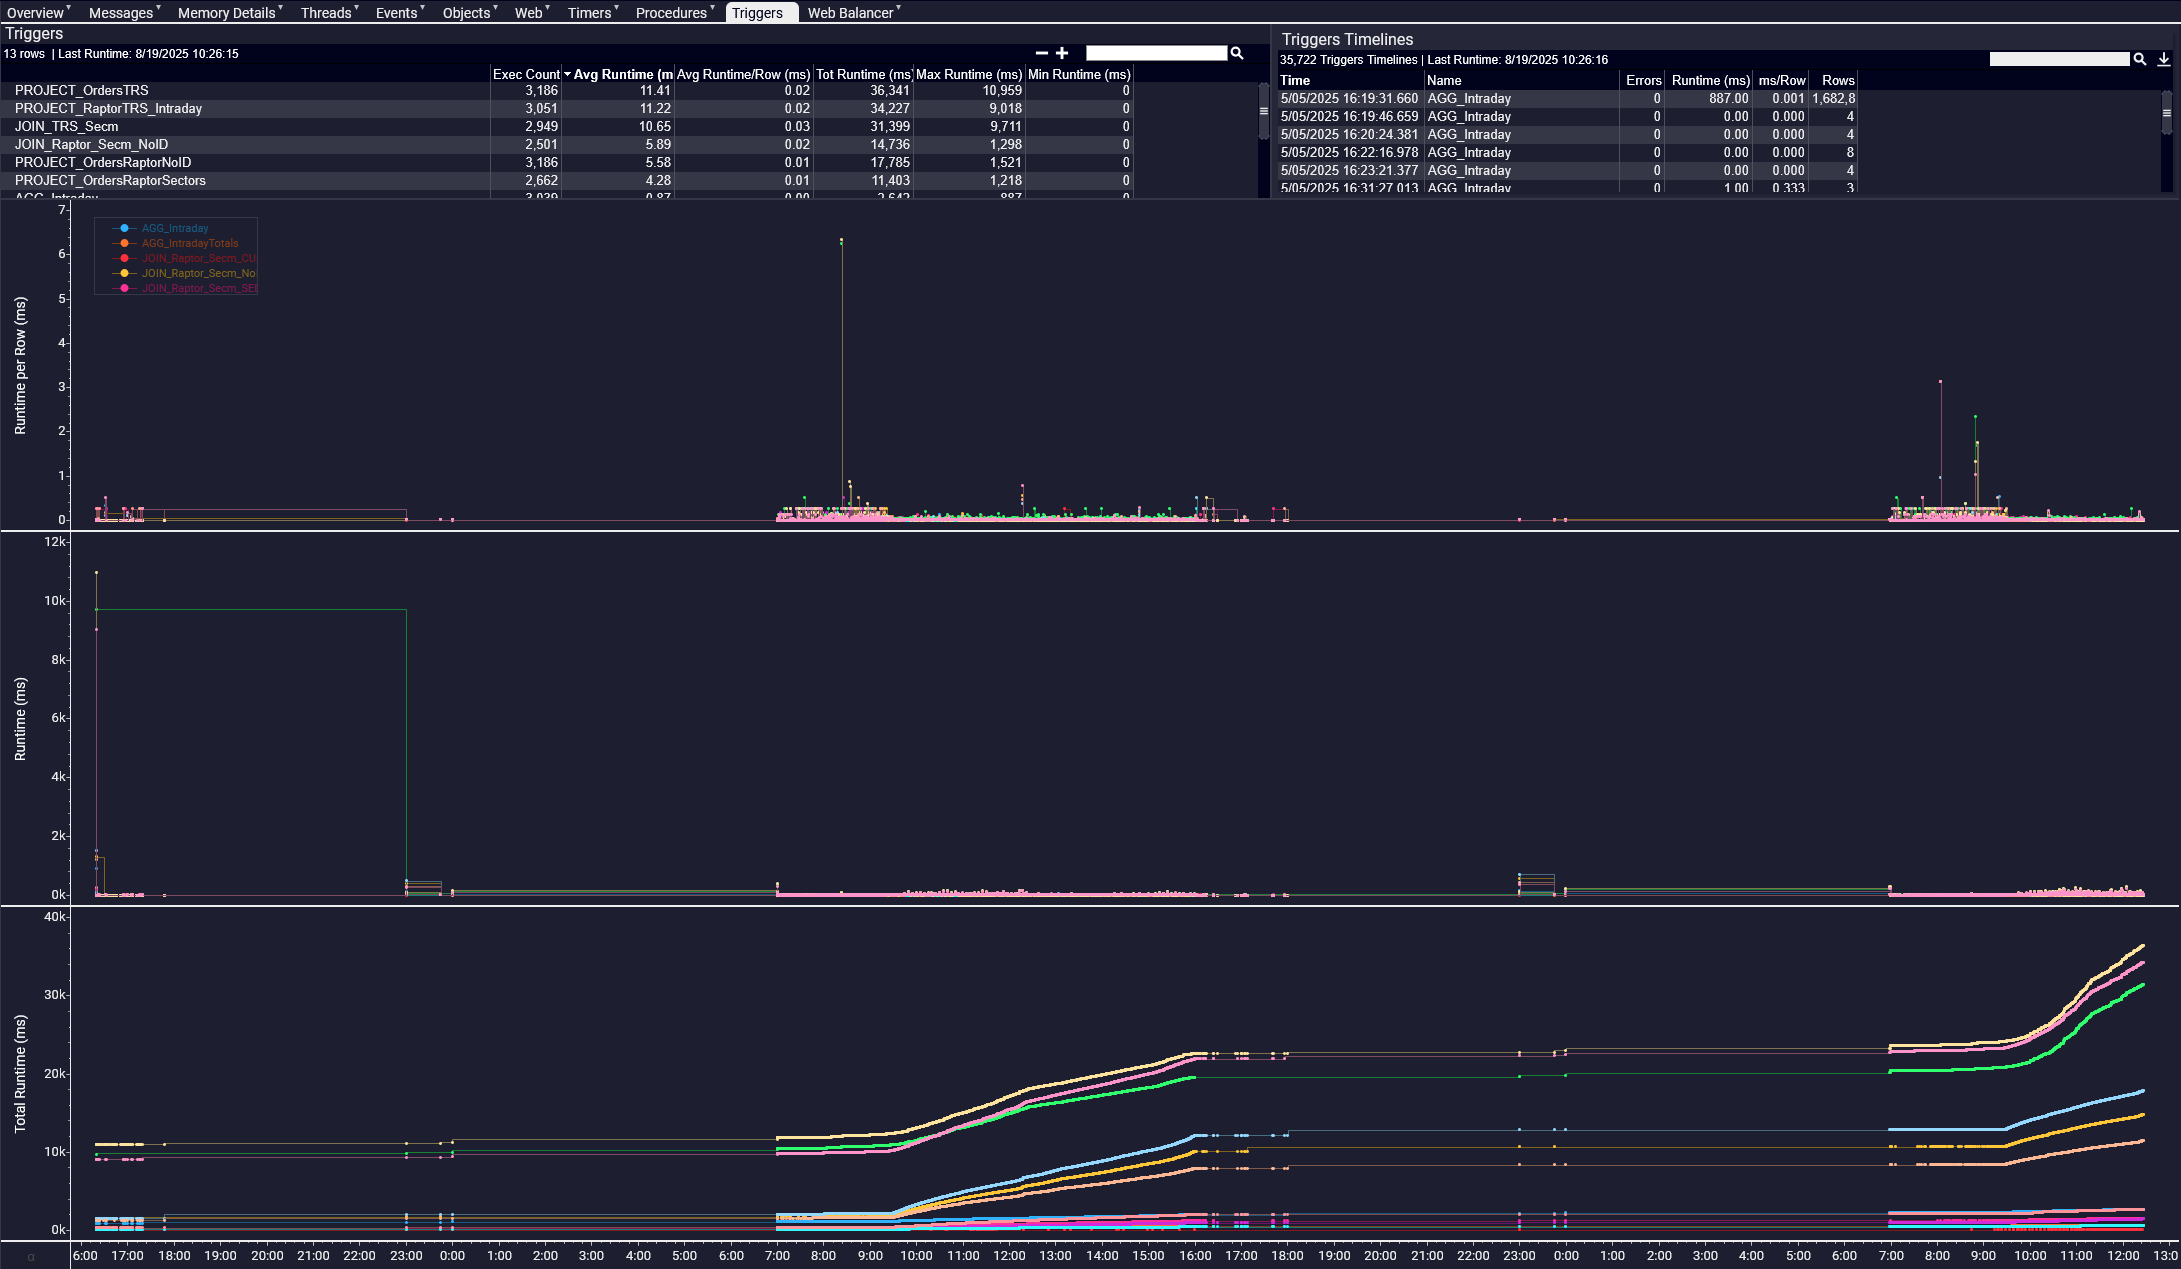
Task: Switch to the Memory Details tab
Action: (226, 13)
